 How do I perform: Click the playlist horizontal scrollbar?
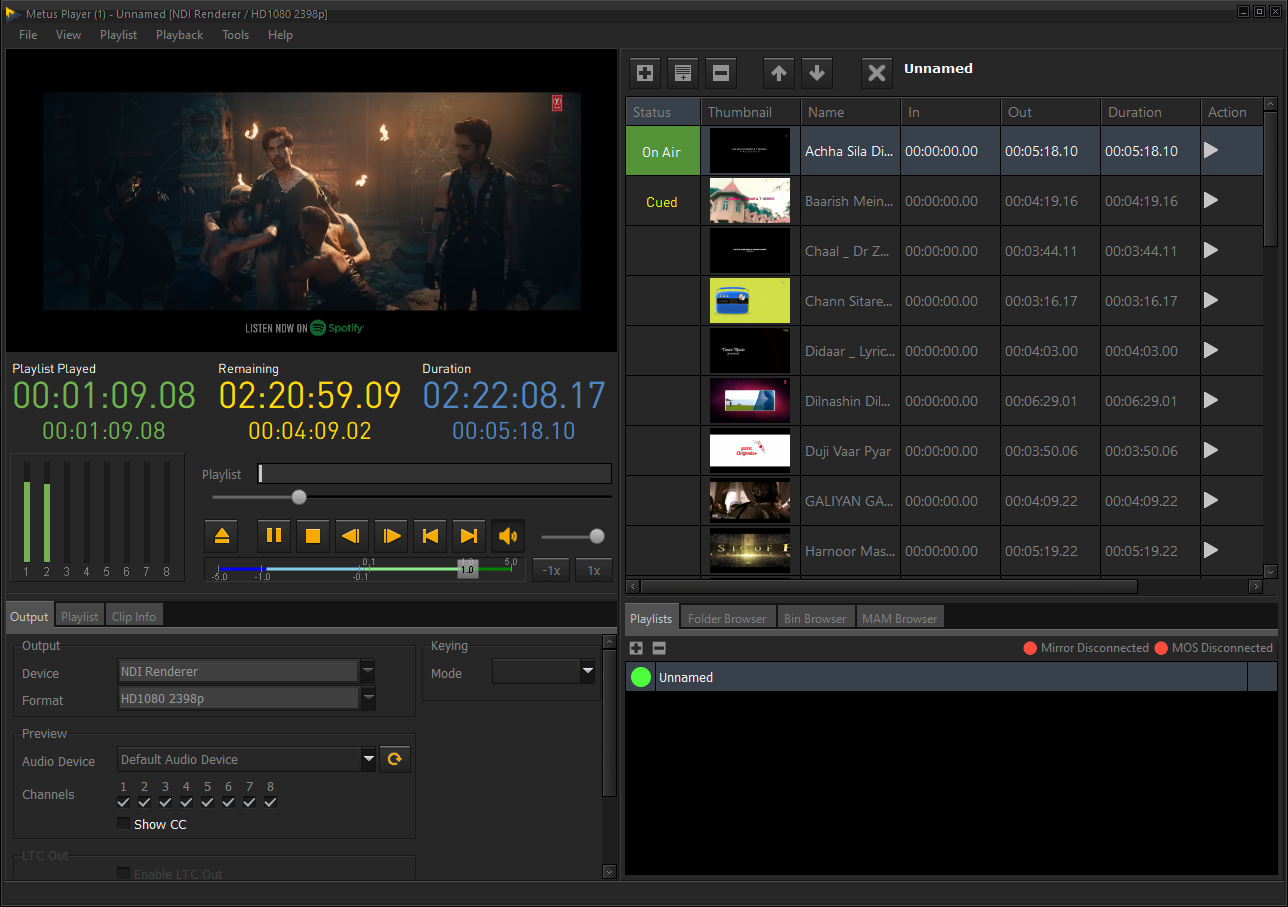click(x=889, y=586)
